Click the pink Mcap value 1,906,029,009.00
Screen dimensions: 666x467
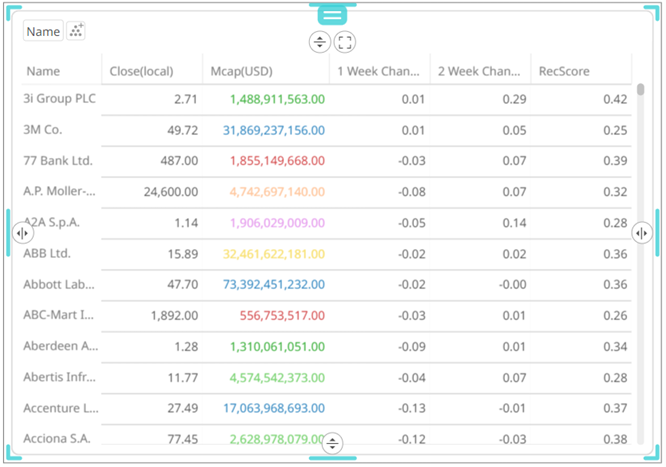point(277,223)
